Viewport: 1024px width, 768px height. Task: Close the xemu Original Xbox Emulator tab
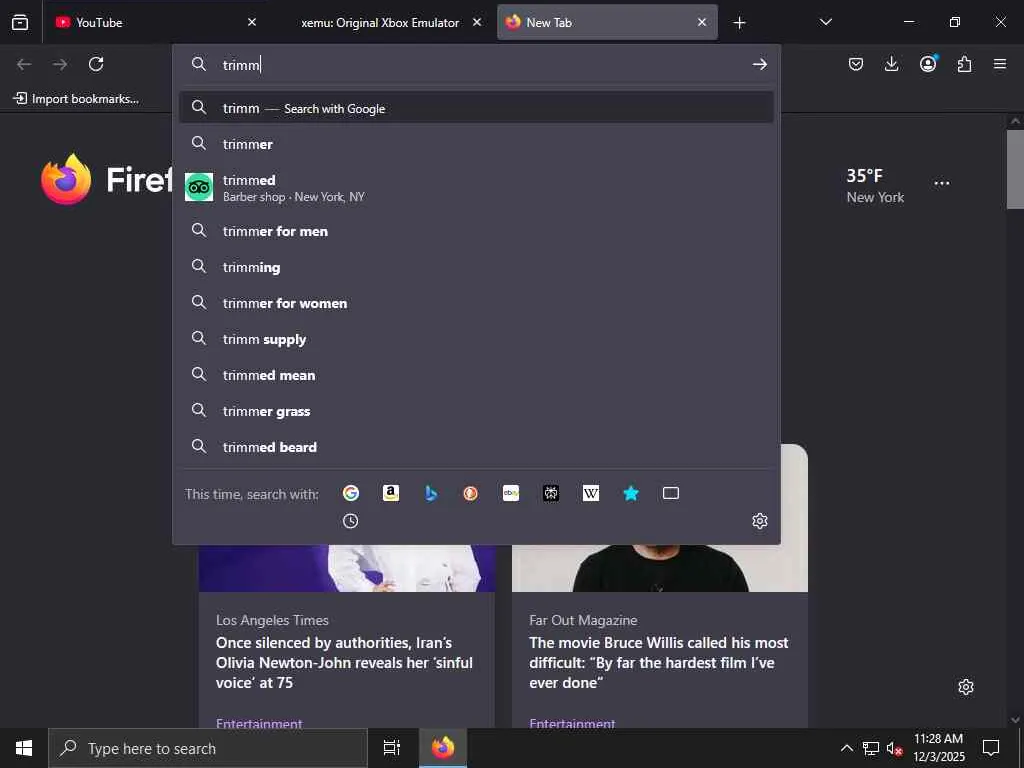pyautogui.click(x=477, y=22)
